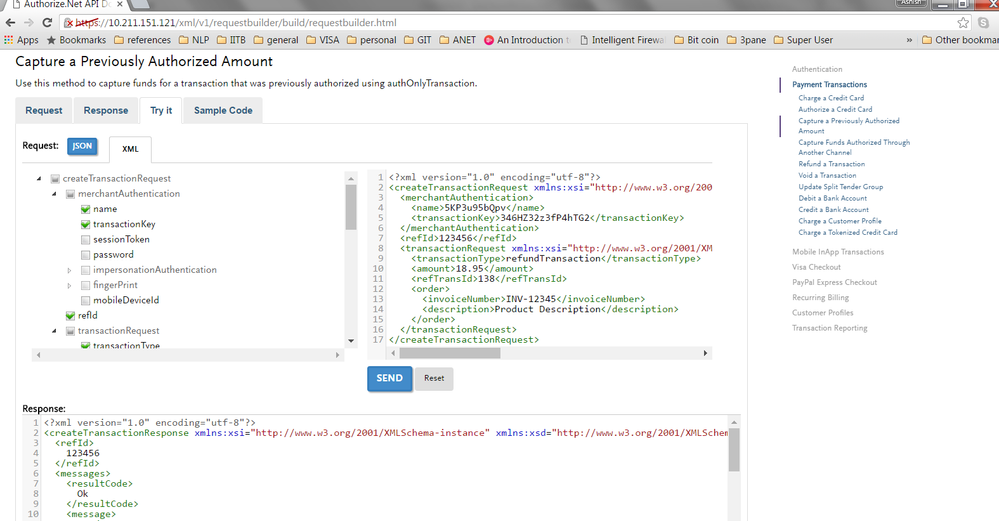Enable the sessionToken checkbox
Viewport: 999px width, 521px height.
point(85,240)
